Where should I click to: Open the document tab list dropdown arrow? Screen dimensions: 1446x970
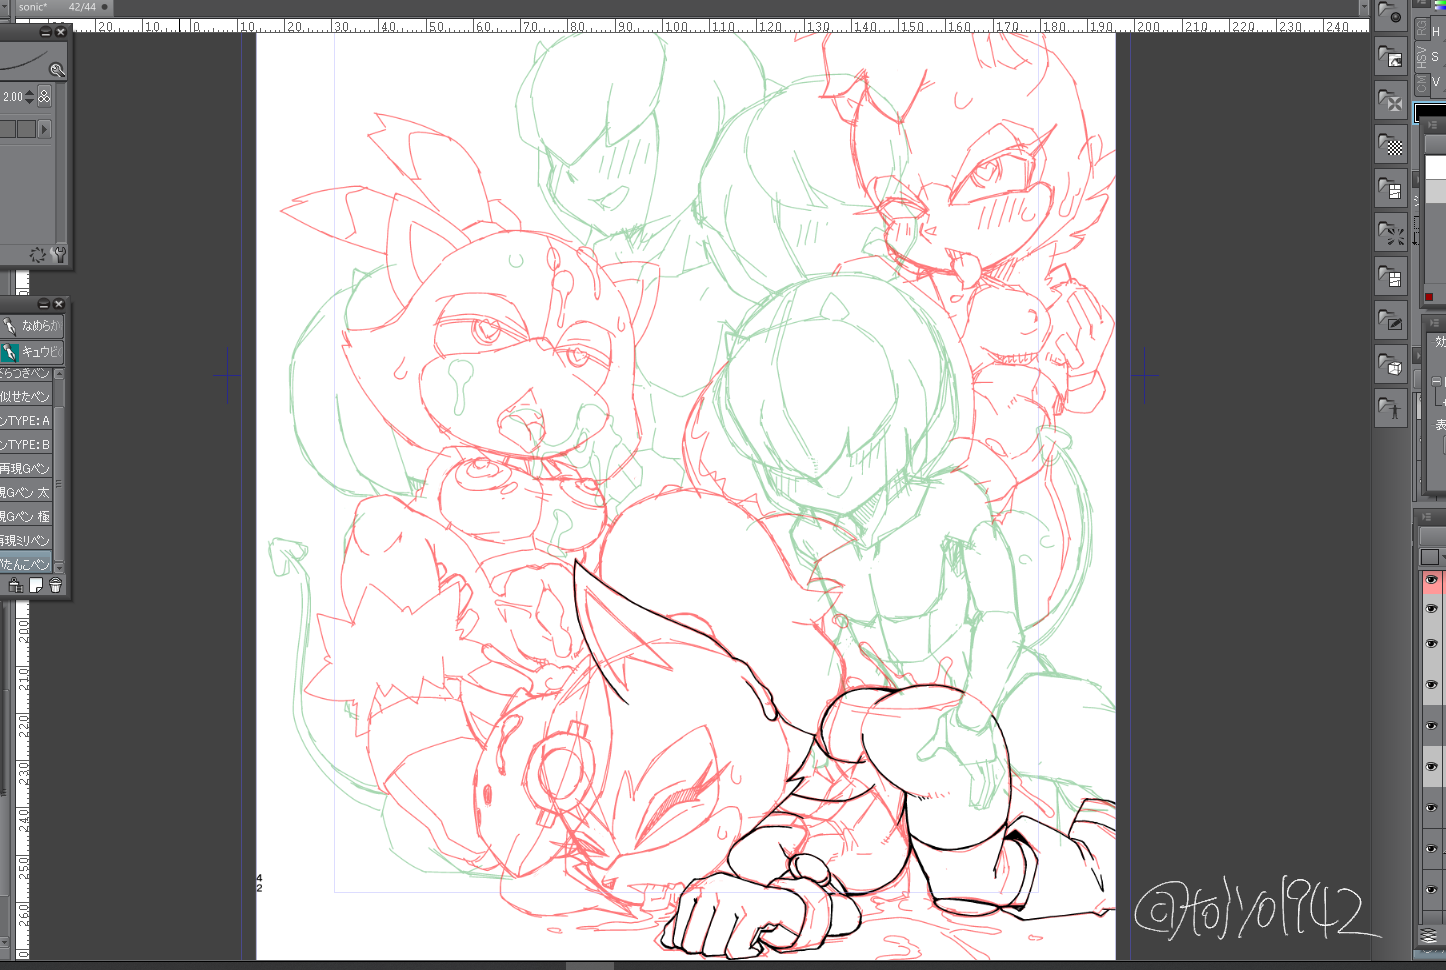click(1364, 7)
